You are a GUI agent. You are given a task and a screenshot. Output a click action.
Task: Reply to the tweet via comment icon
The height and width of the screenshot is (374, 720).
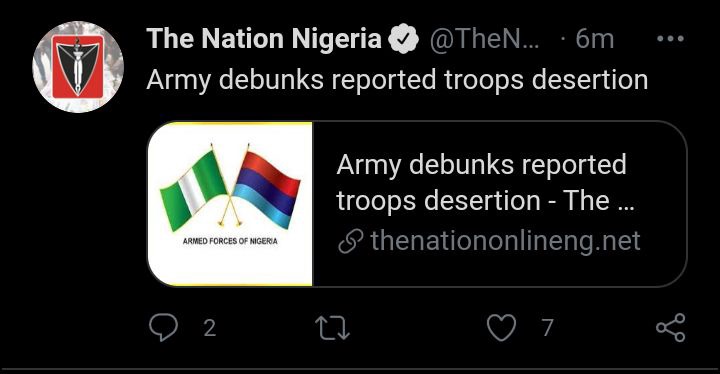163,328
